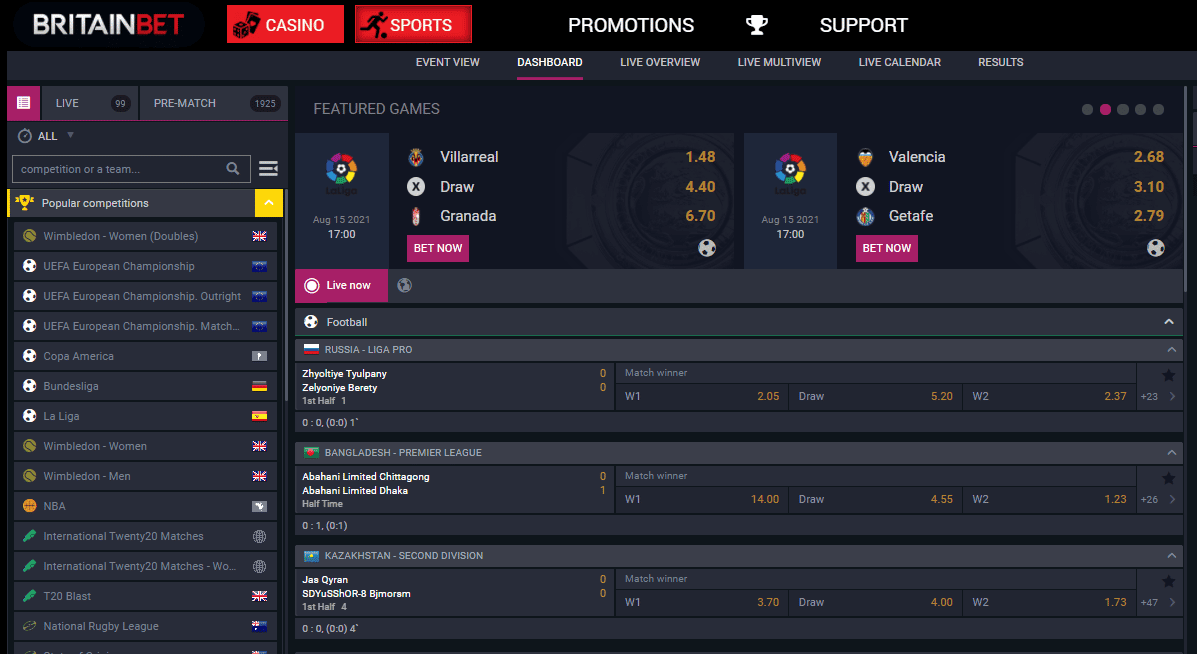Click the list view icon beside LIVE tab
The width and height of the screenshot is (1197, 654).
[23, 103]
